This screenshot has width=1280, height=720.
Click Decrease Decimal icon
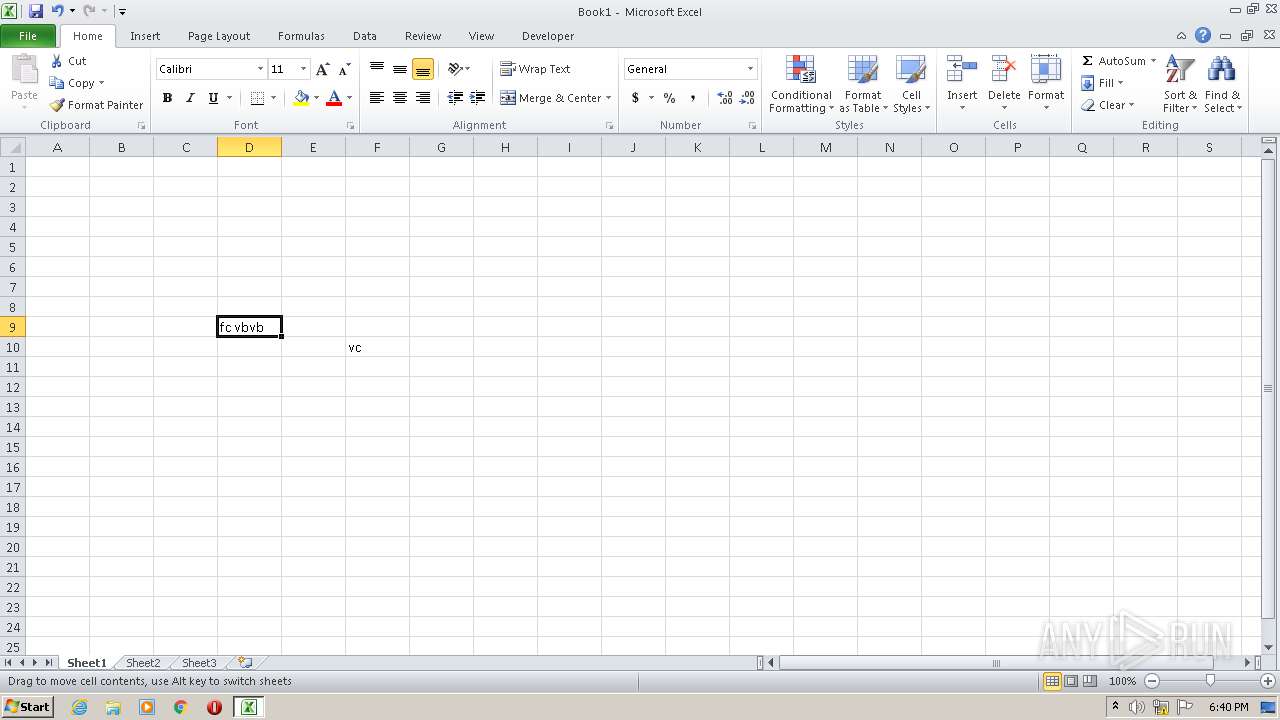[x=747, y=97]
